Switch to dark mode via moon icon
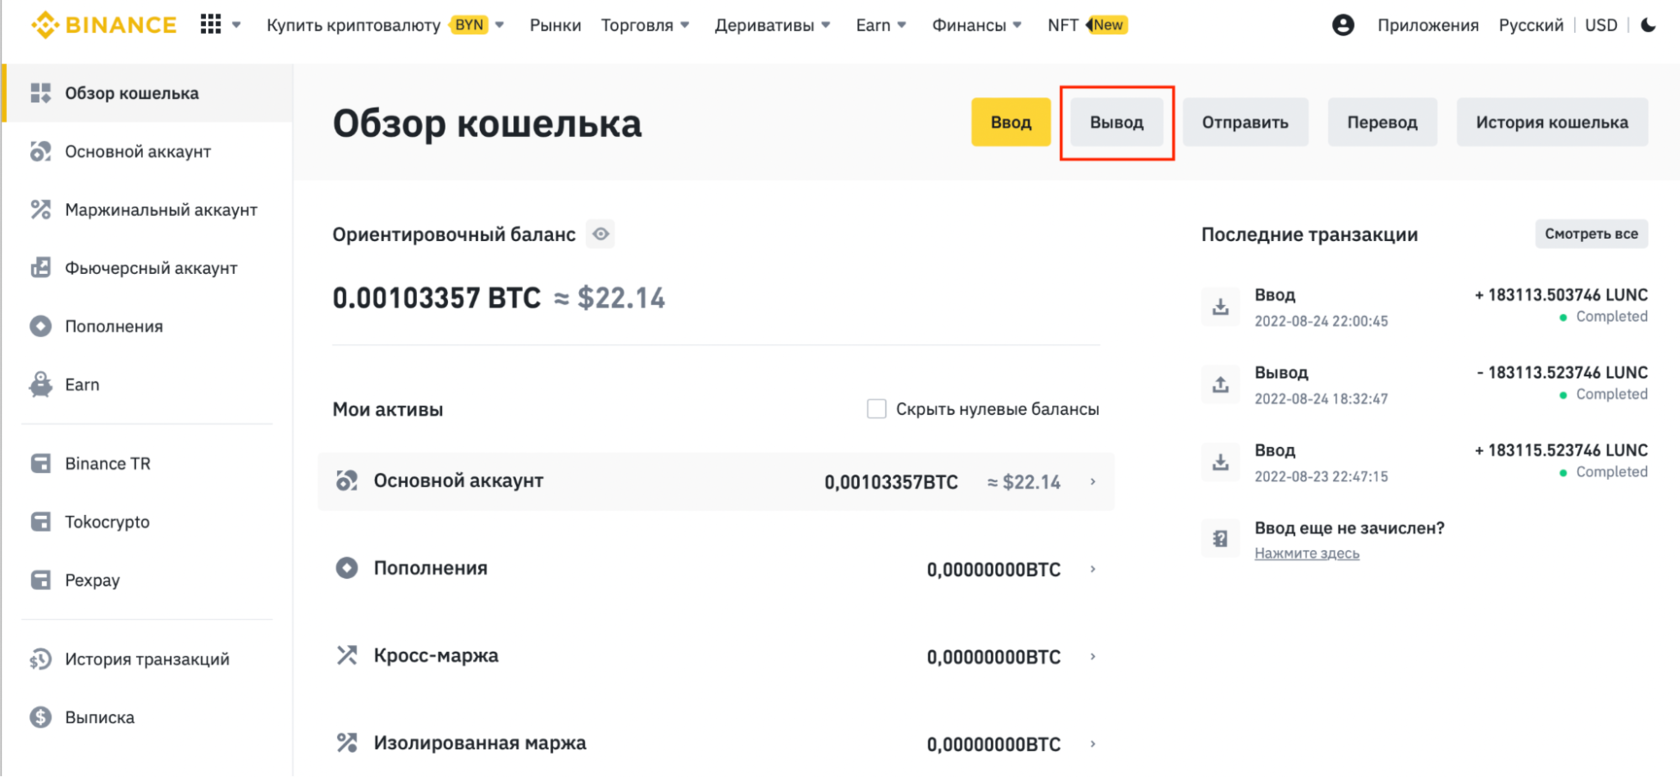 tap(1649, 25)
